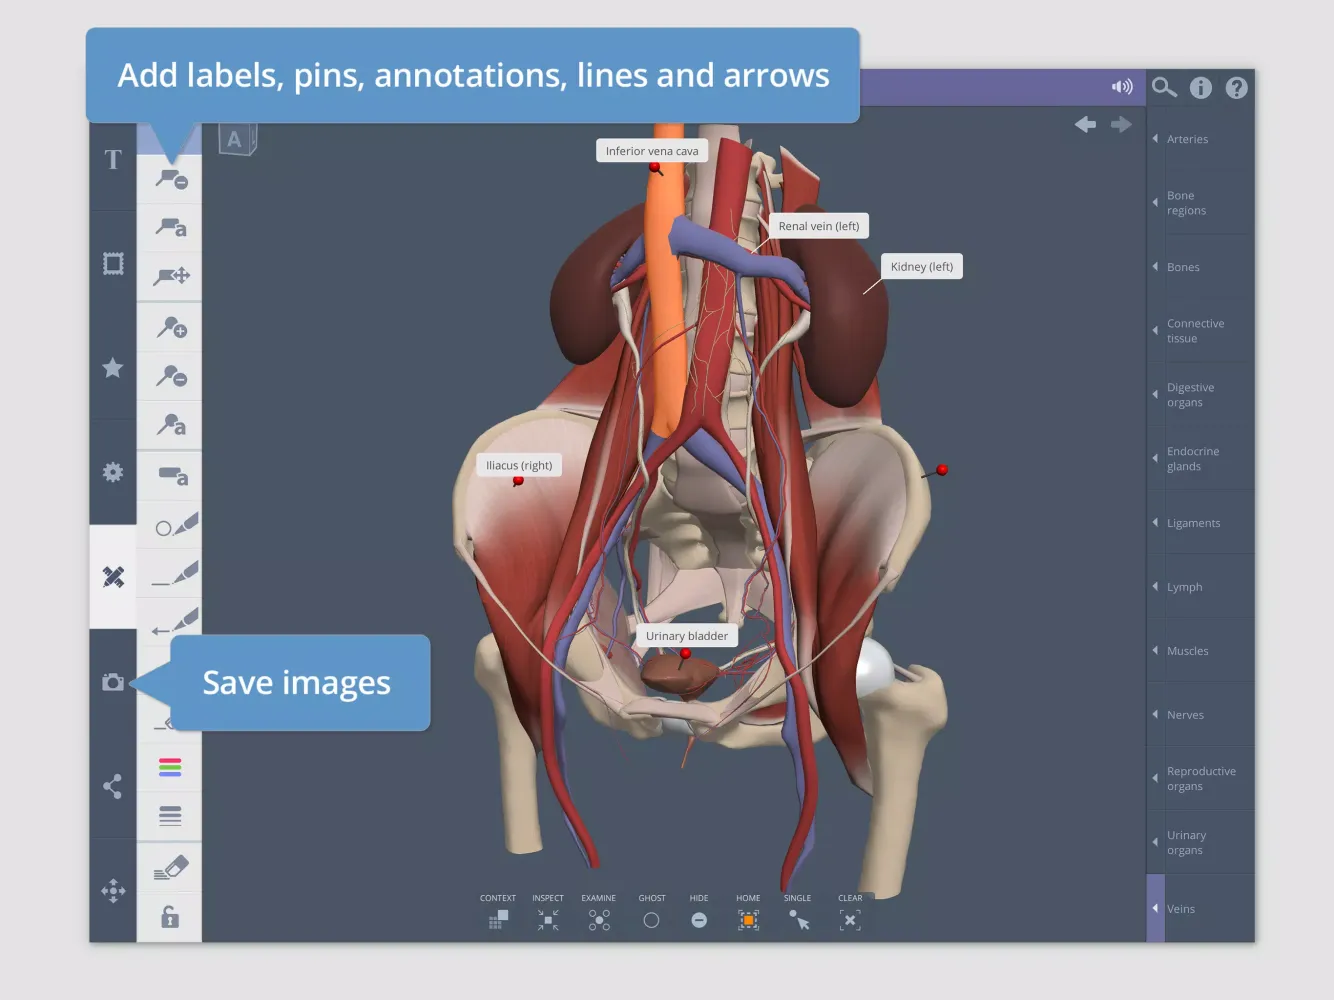Toggle the audio speaker icon
The image size is (1334, 1000).
coord(1122,87)
